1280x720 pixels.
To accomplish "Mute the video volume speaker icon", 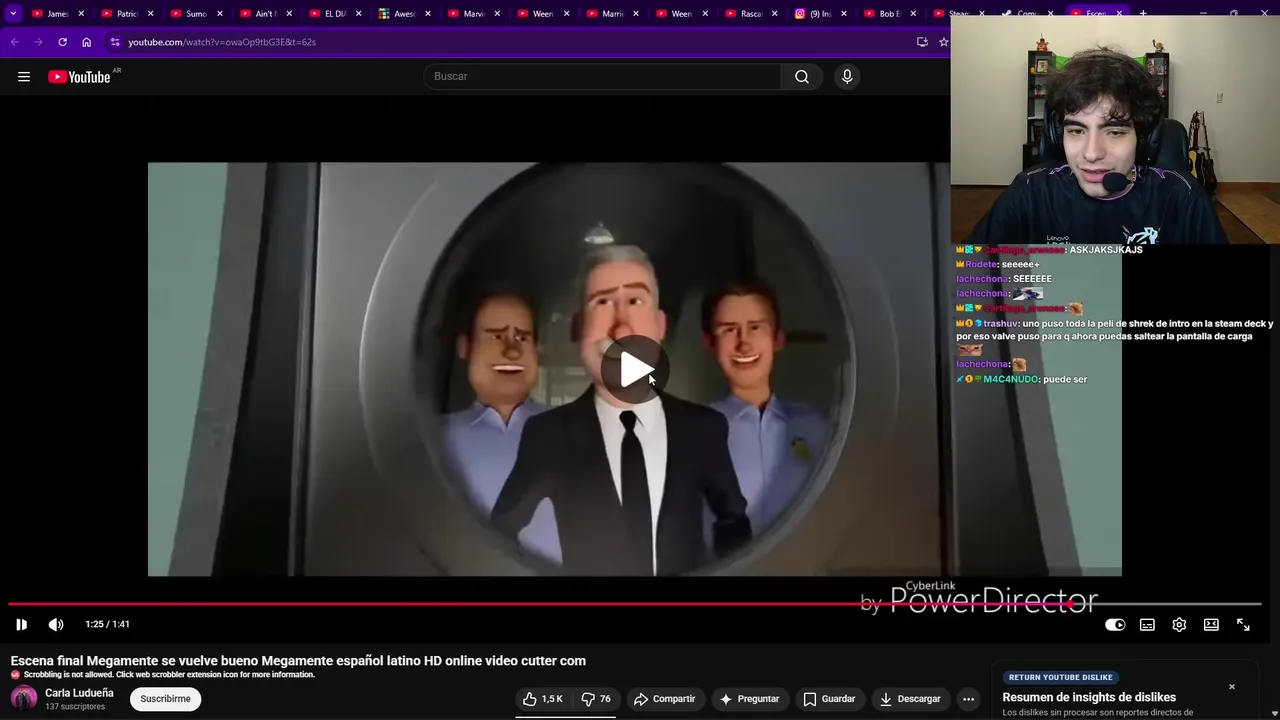I will click(x=56, y=624).
